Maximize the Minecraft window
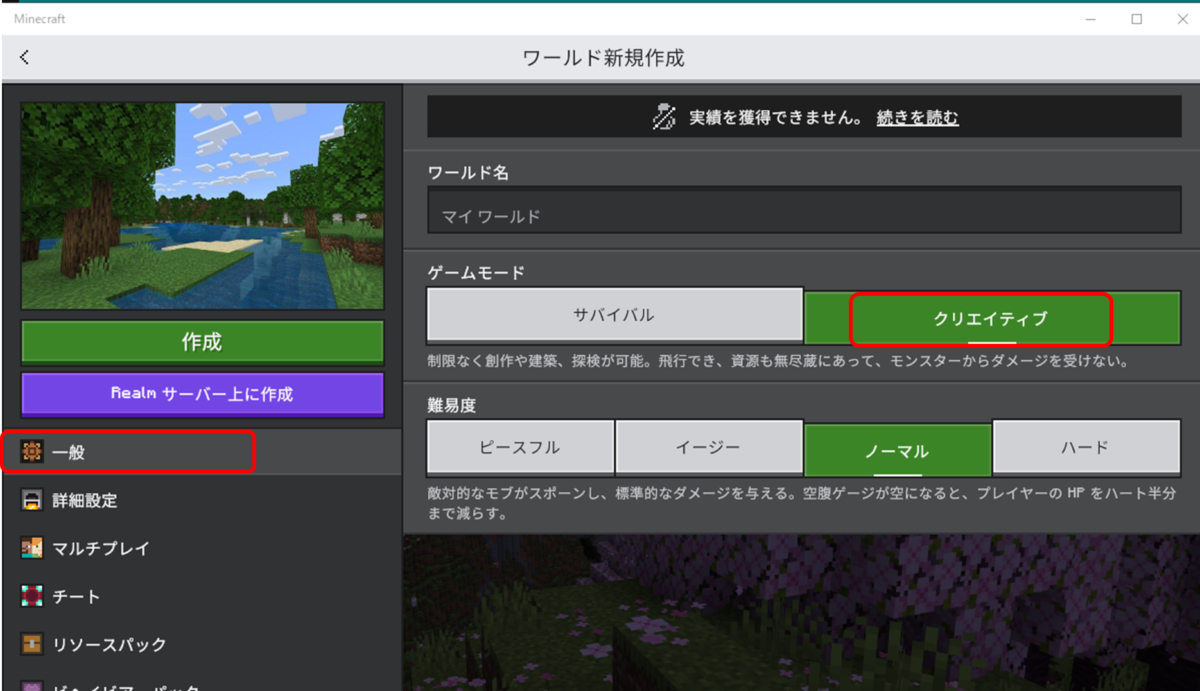Viewport: 1200px width, 691px height. [x=1137, y=19]
